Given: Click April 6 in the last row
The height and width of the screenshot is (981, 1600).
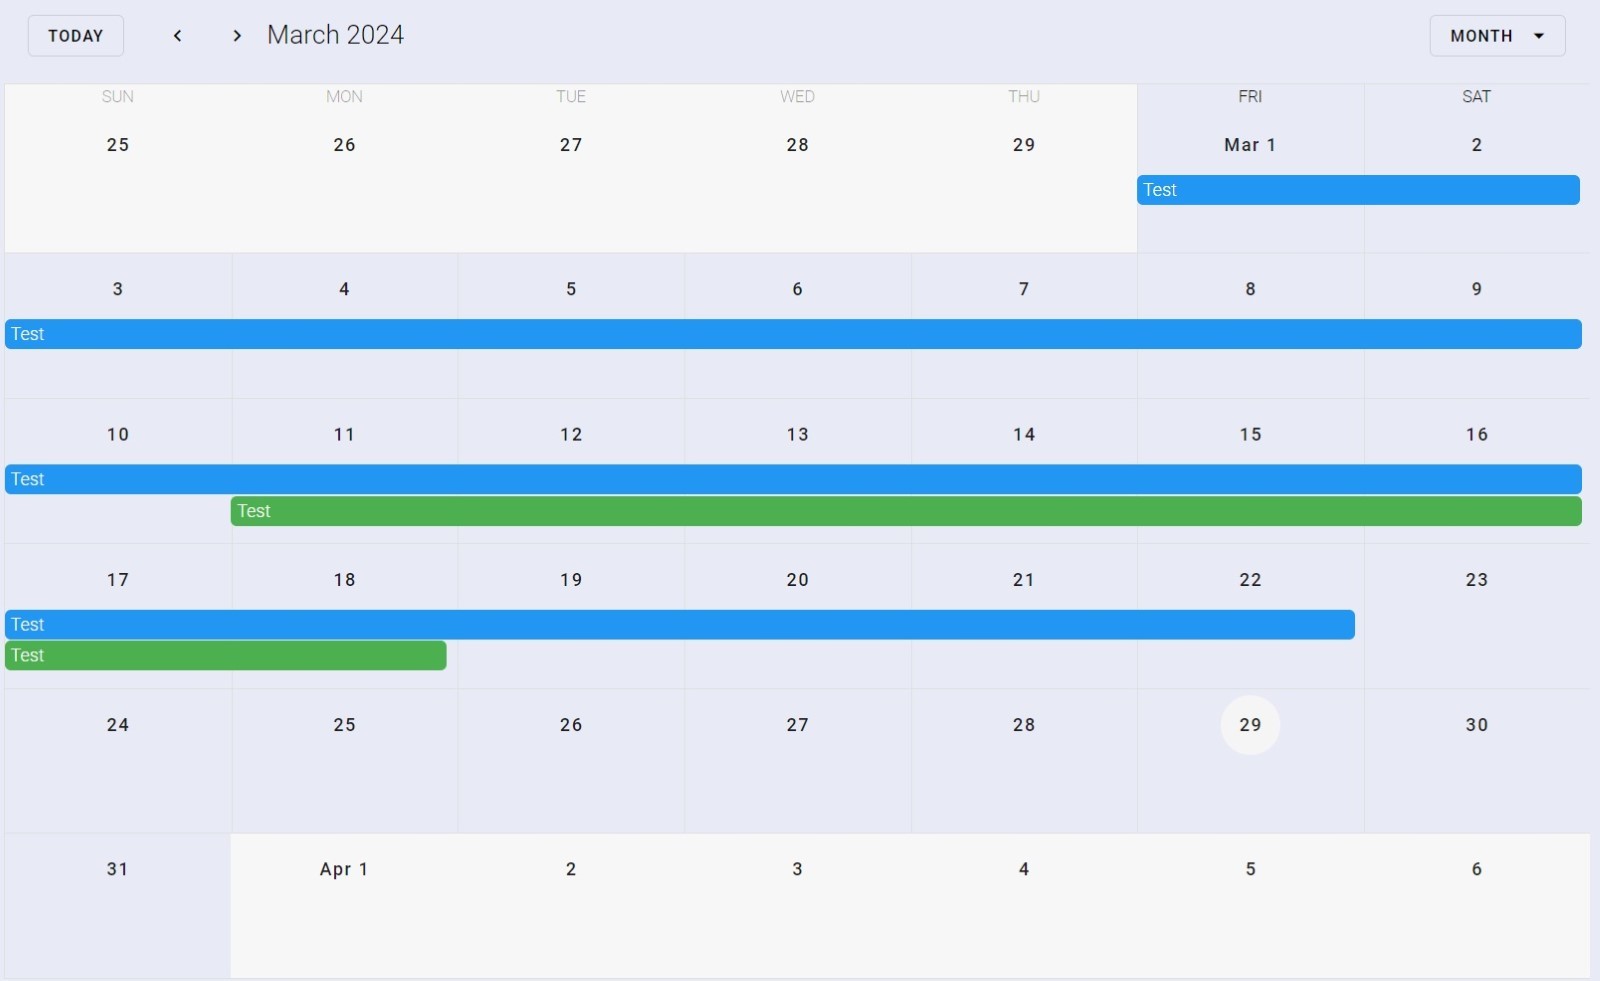Looking at the screenshot, I should point(1476,869).
